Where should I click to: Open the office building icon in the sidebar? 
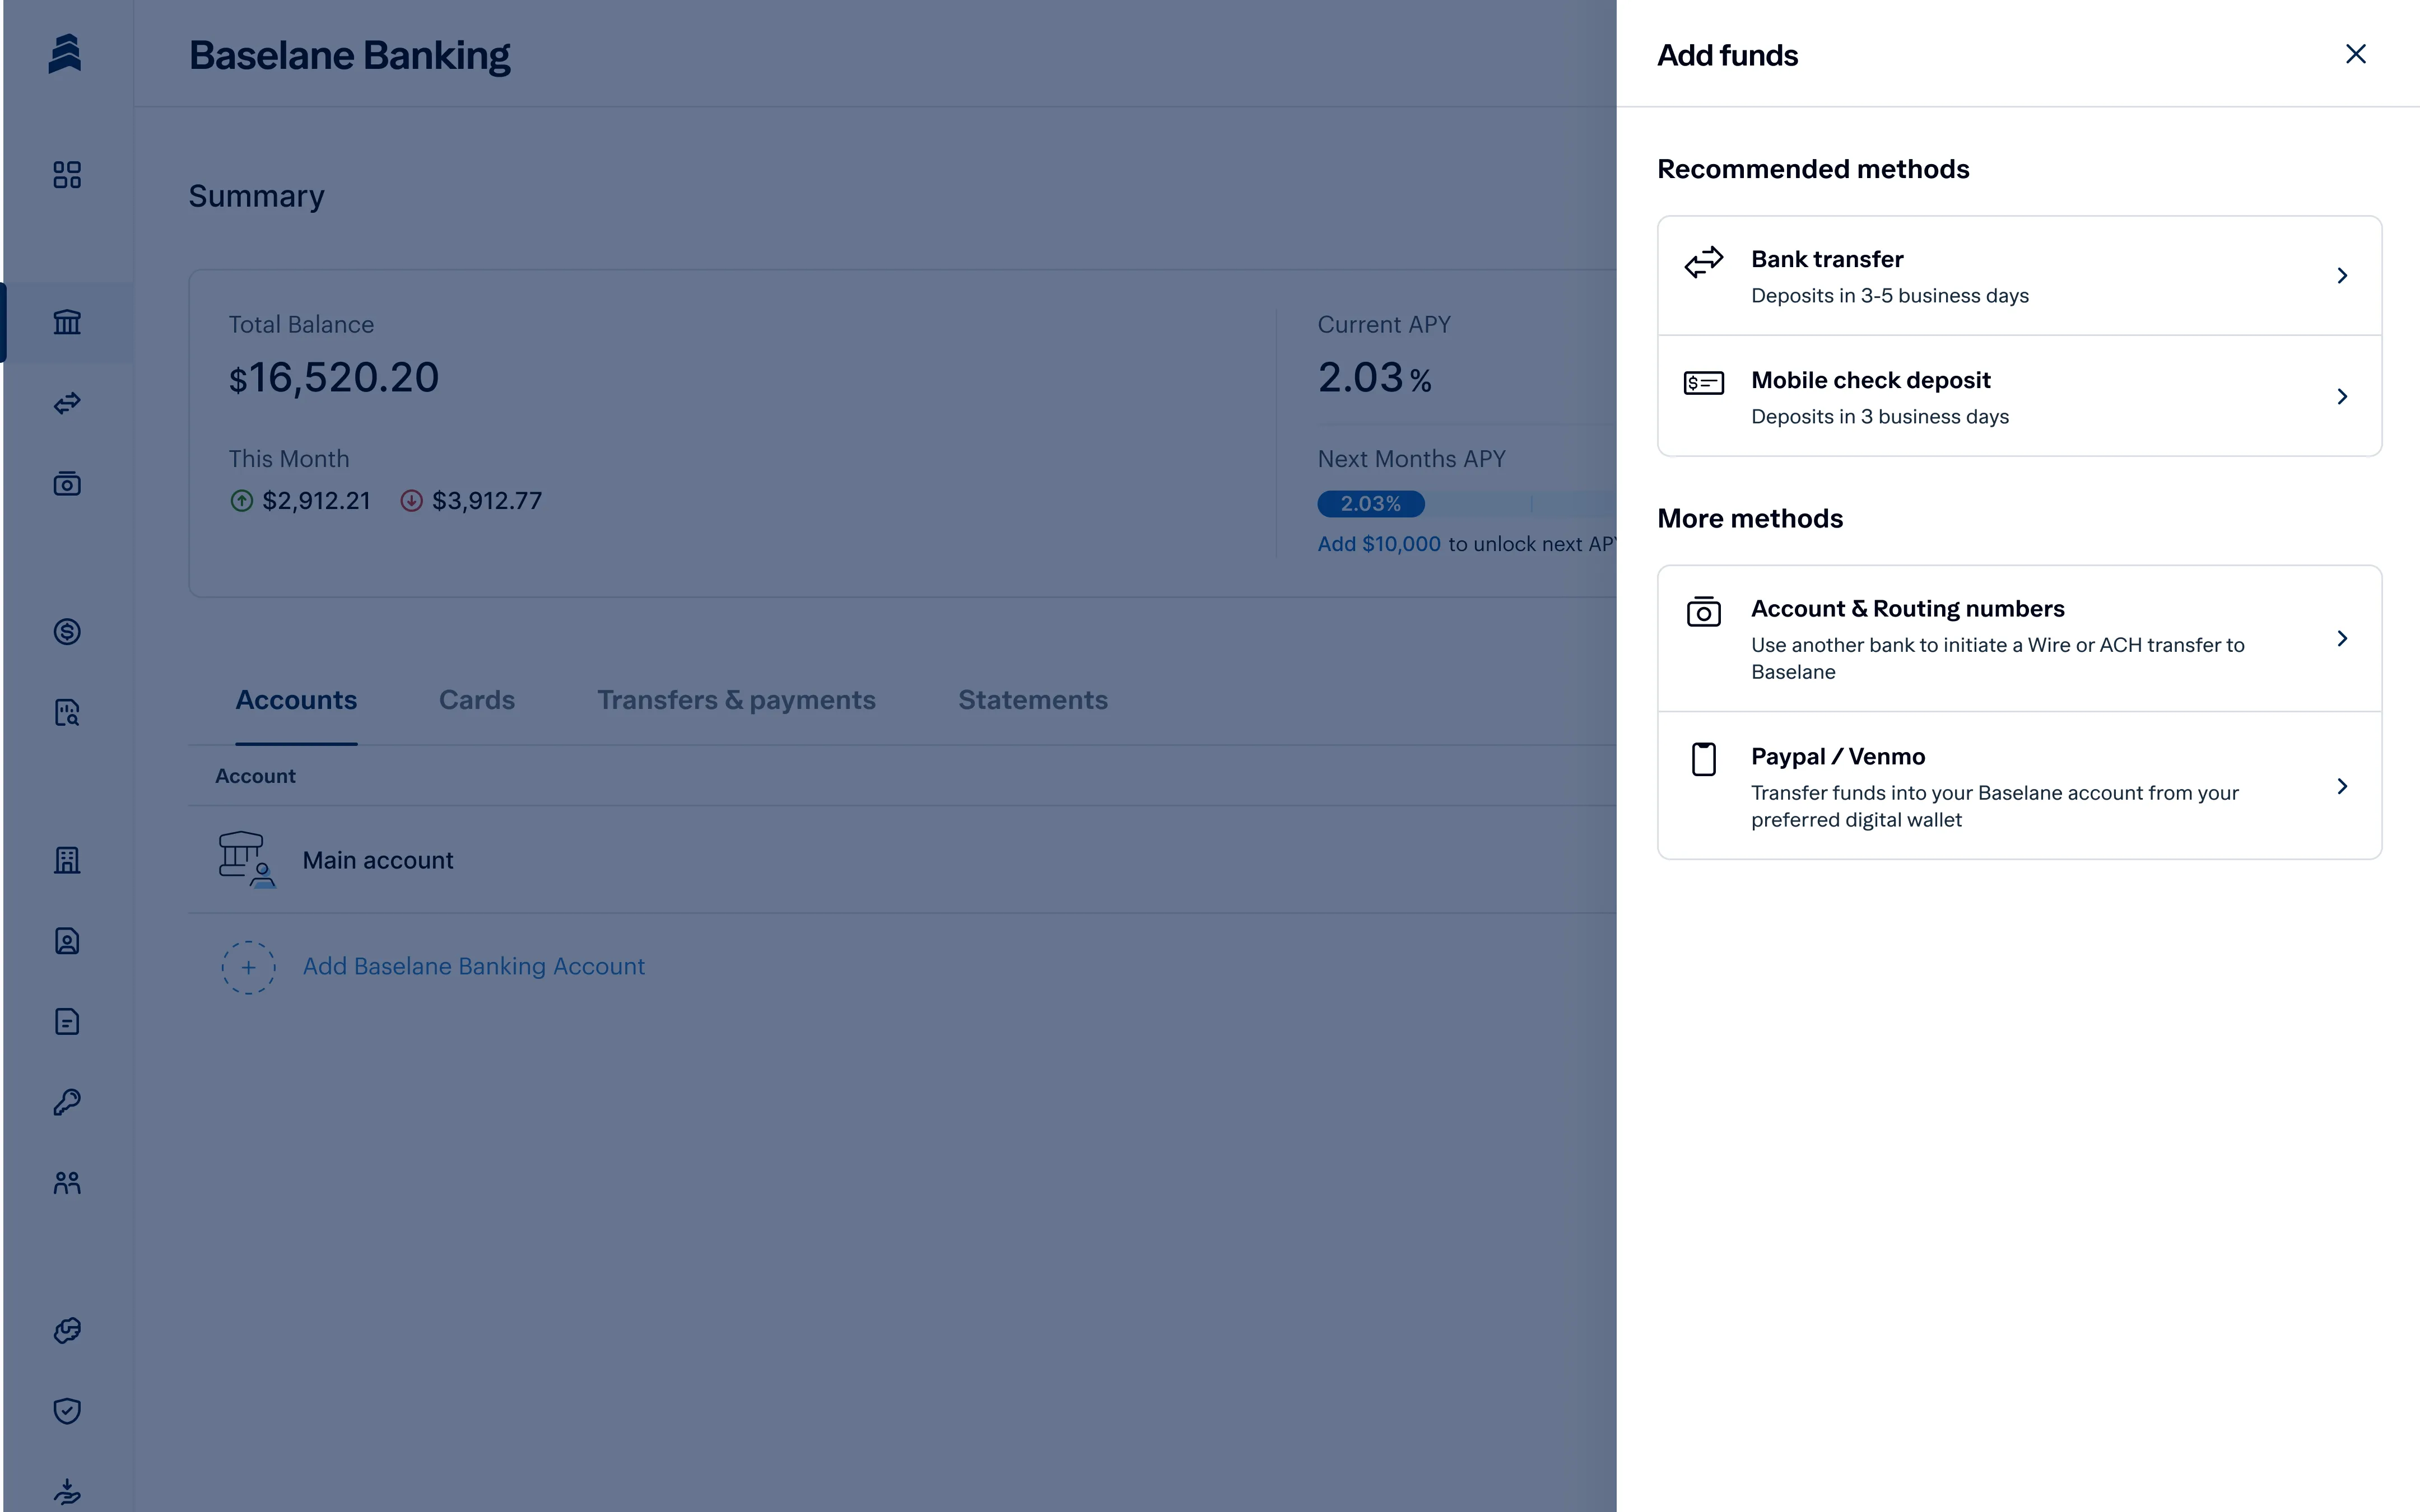pyautogui.click(x=67, y=860)
